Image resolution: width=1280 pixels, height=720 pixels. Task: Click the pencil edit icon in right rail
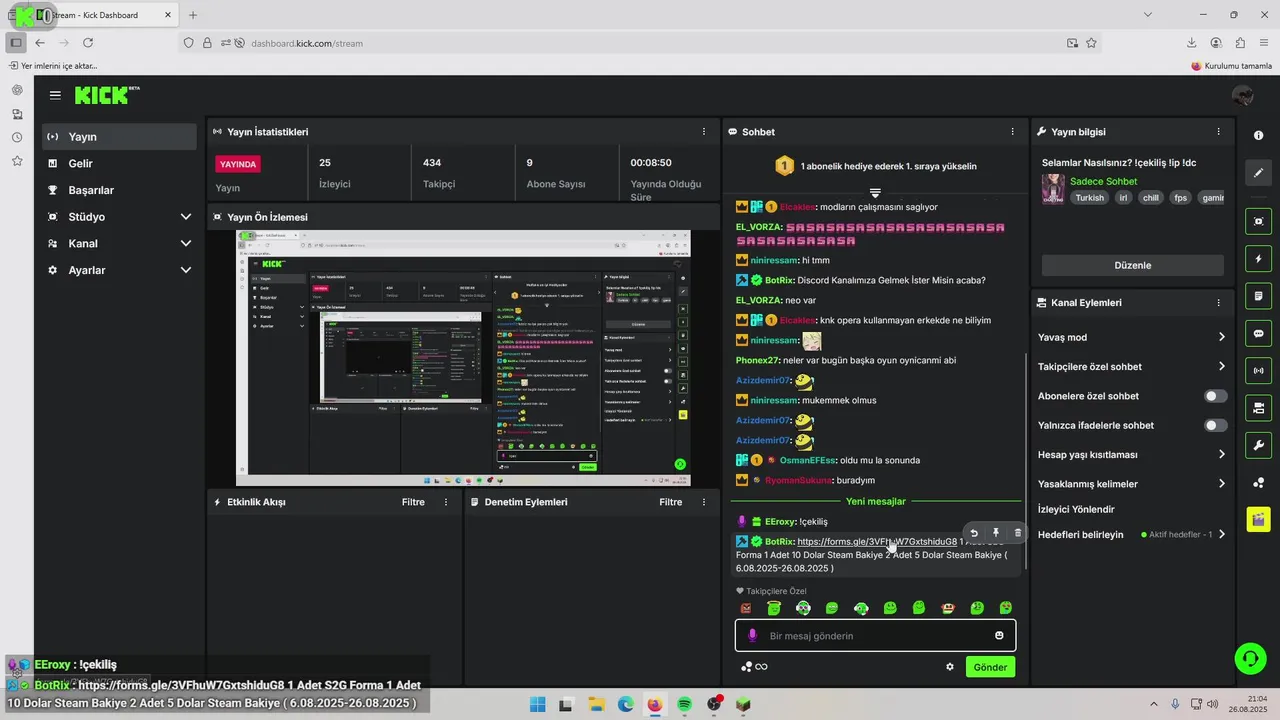[x=1258, y=173]
